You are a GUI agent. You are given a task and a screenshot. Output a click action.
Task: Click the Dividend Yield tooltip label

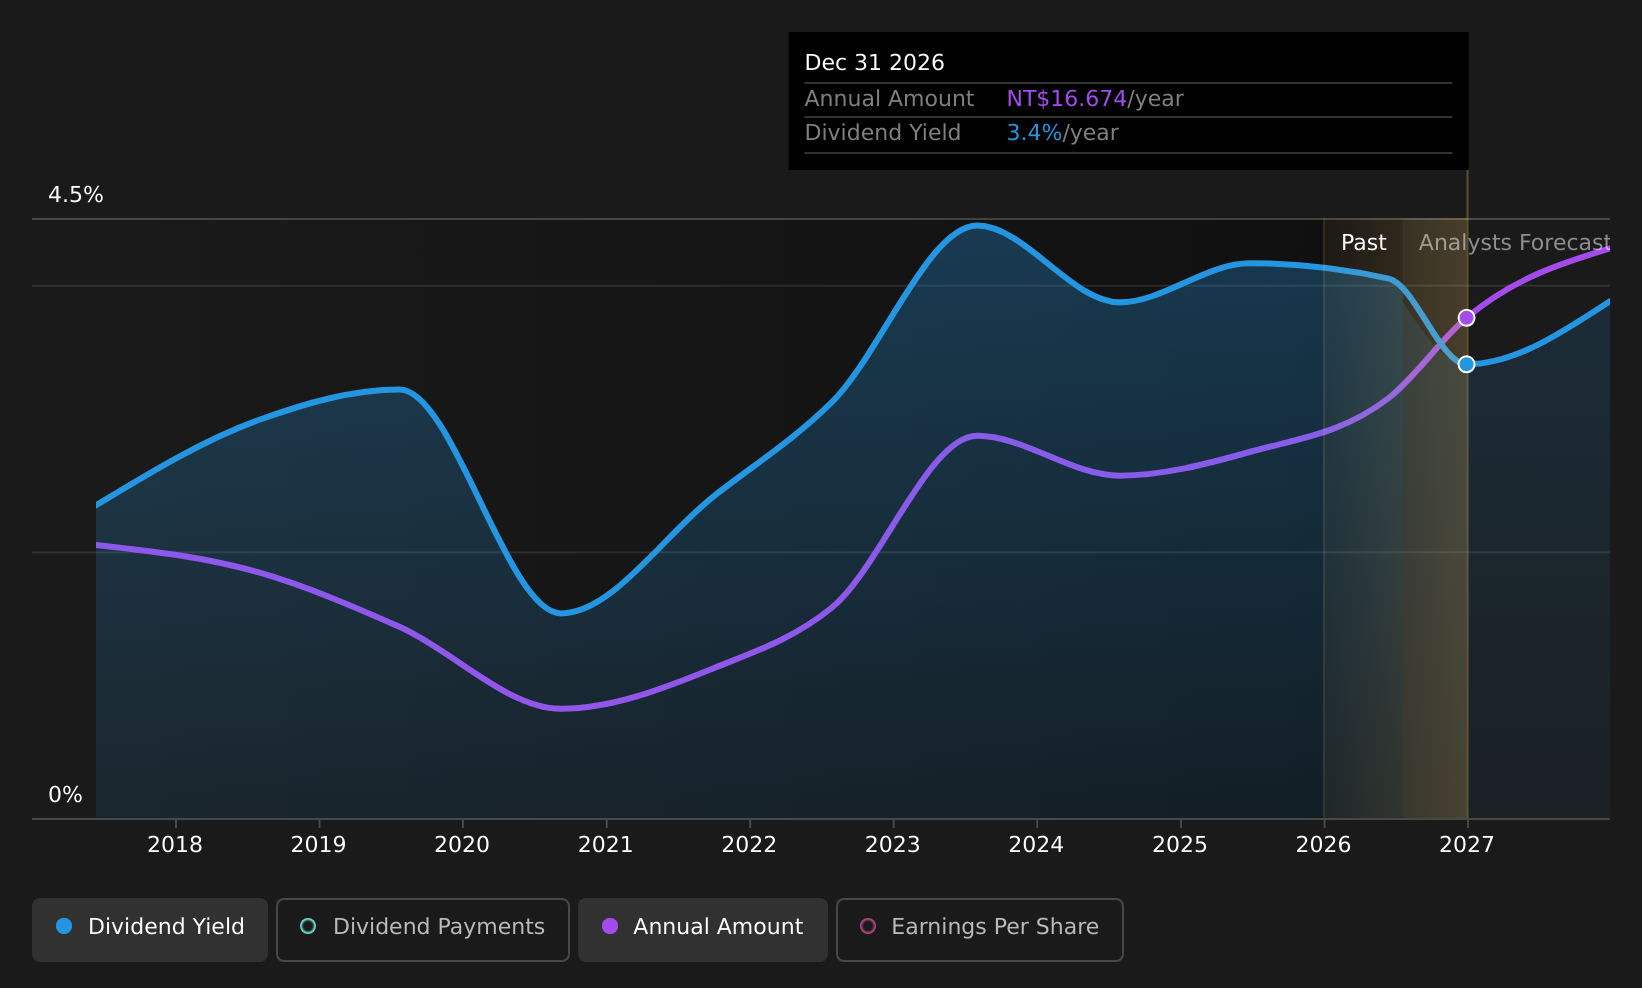coord(883,133)
